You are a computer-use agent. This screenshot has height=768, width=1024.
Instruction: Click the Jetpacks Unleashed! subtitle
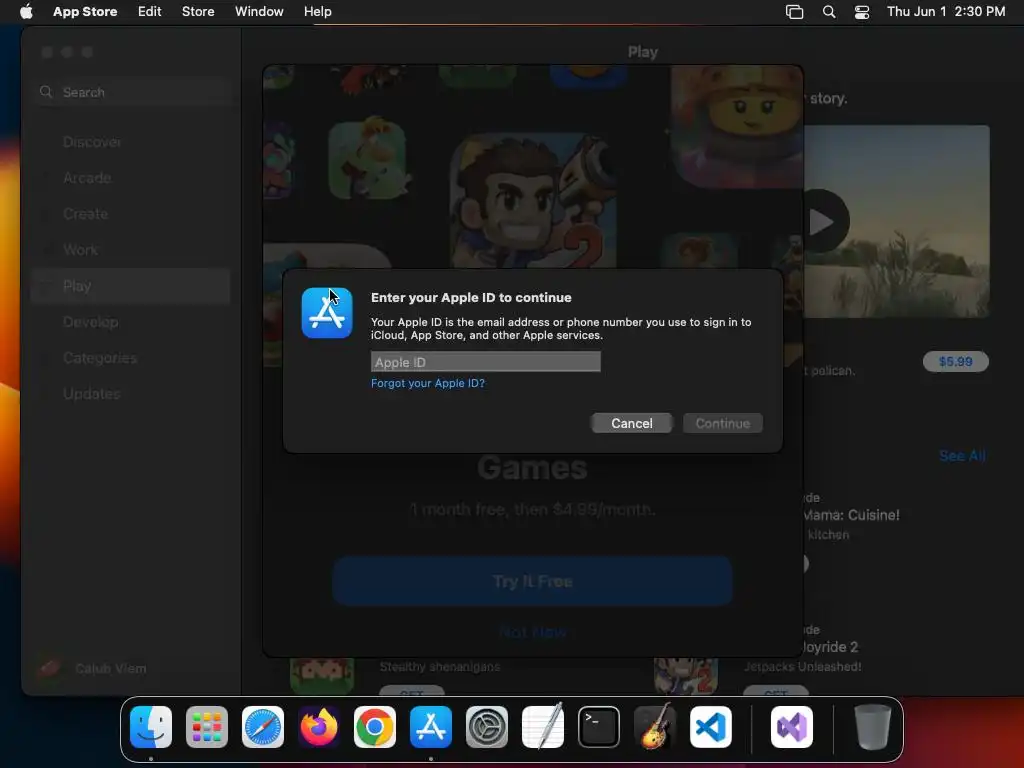803,667
